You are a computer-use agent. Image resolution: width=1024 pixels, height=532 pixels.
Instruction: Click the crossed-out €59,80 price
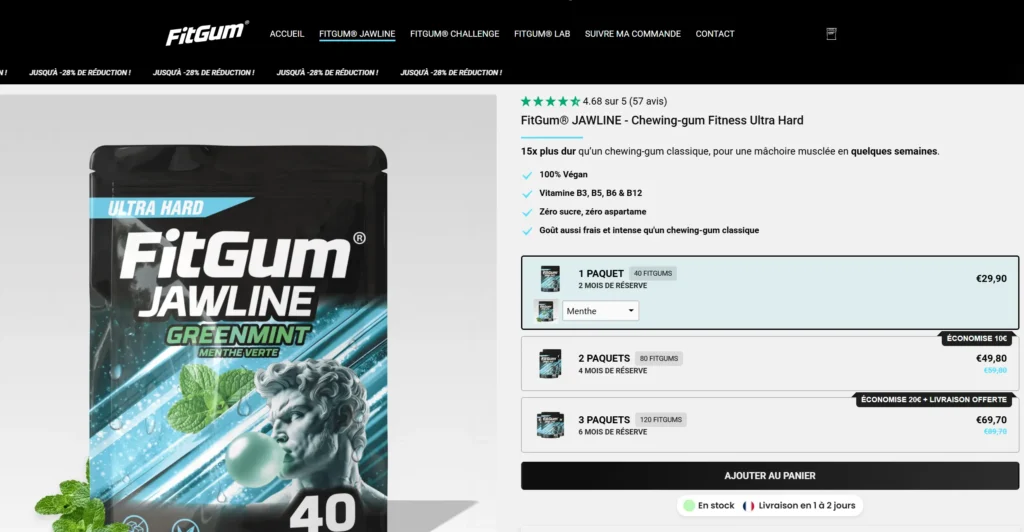click(995, 370)
